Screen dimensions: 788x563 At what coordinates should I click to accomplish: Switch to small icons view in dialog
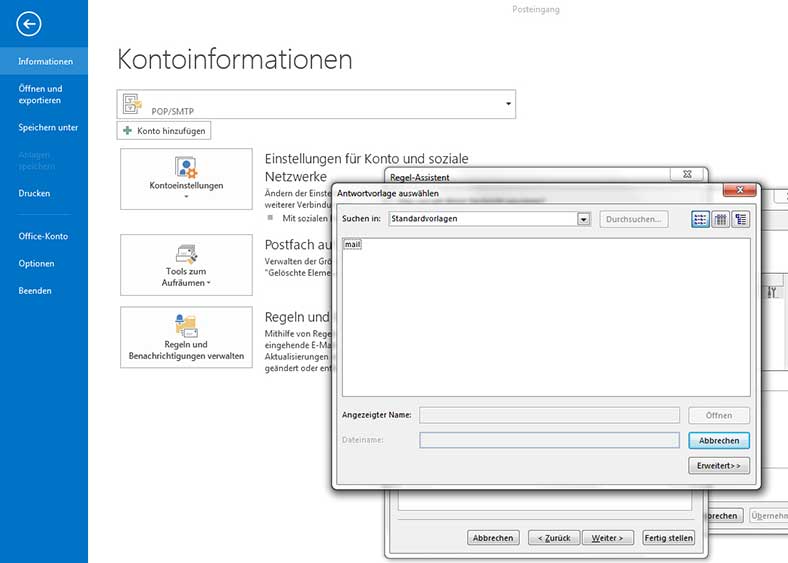point(701,219)
